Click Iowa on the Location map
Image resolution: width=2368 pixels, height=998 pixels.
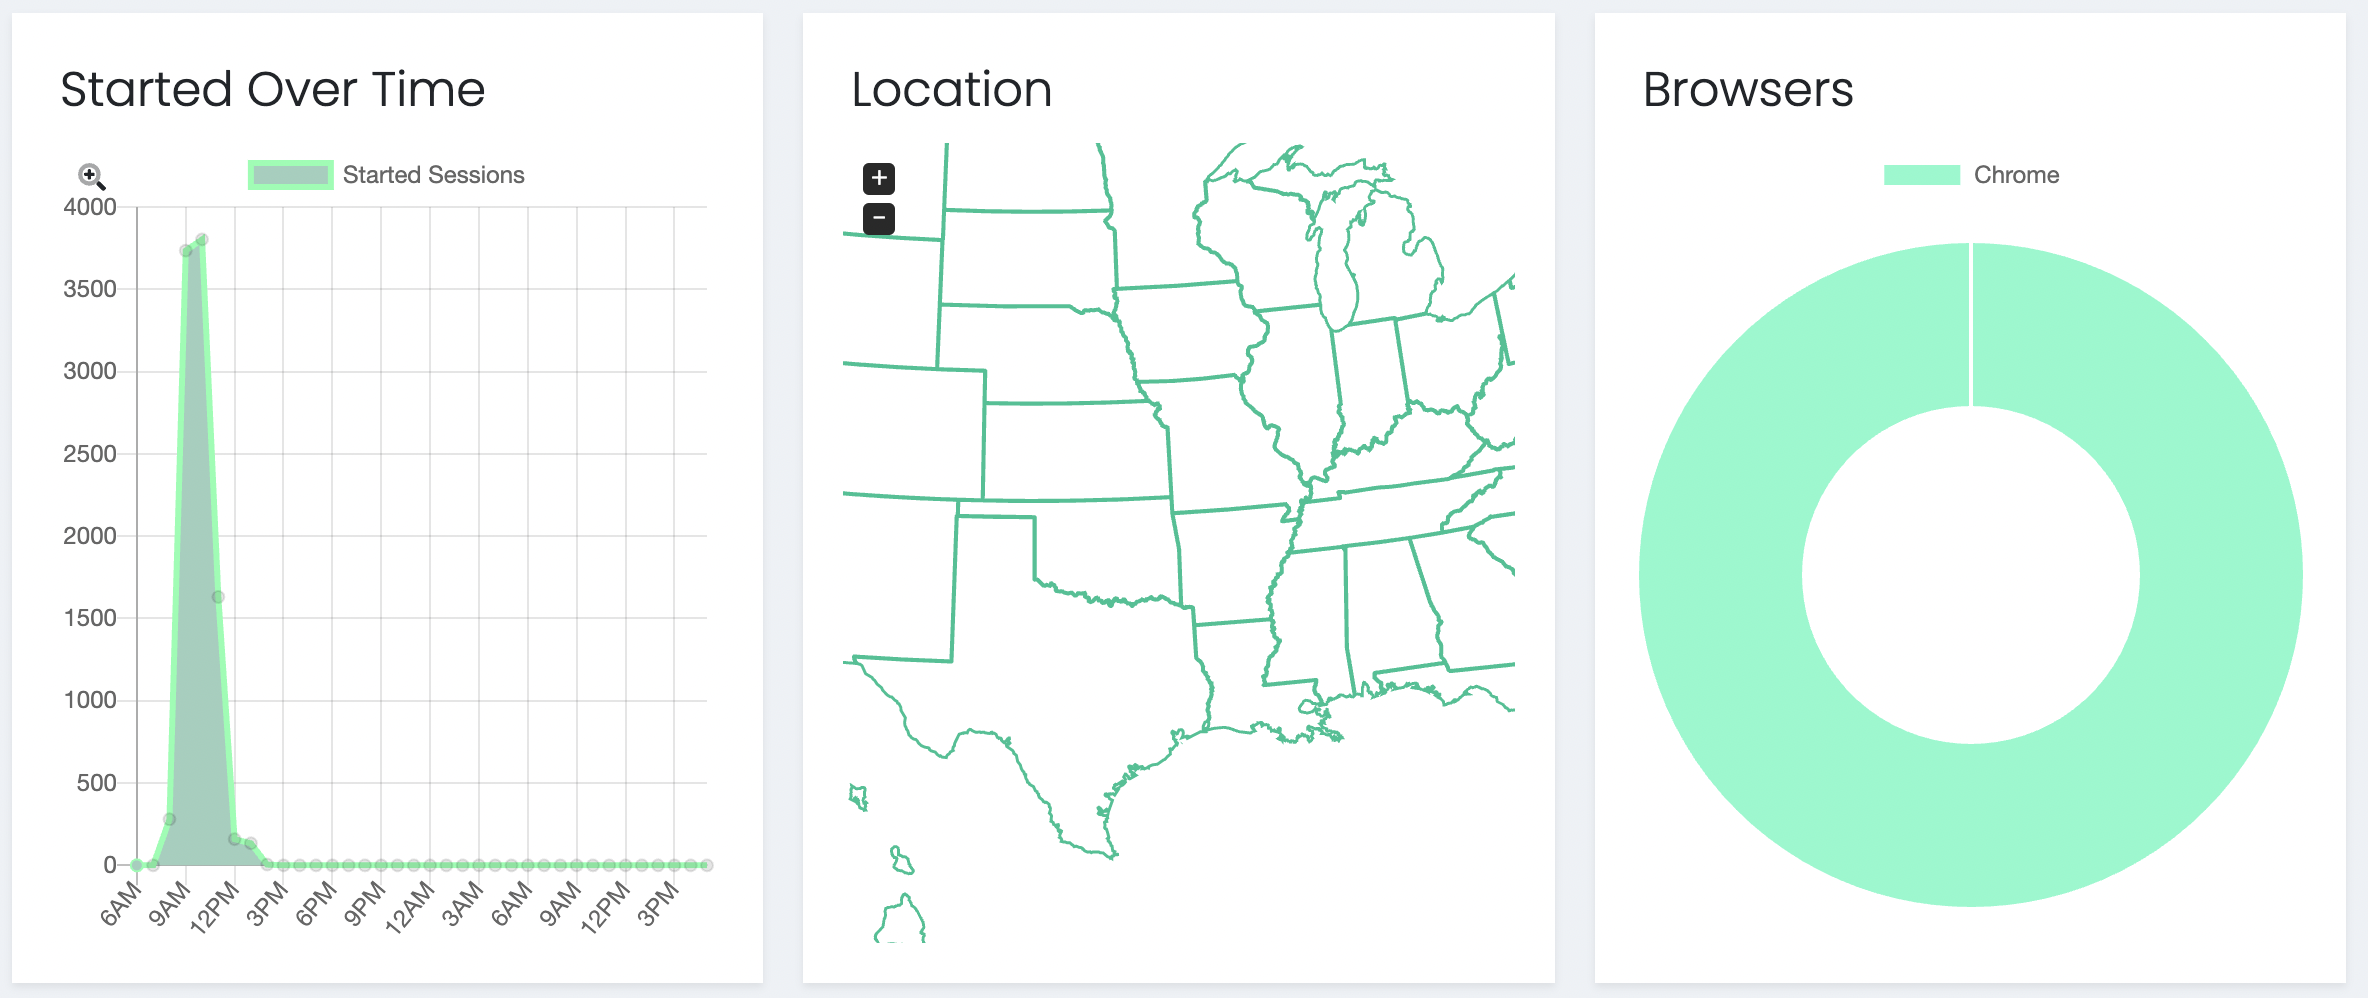pyautogui.click(x=1185, y=330)
